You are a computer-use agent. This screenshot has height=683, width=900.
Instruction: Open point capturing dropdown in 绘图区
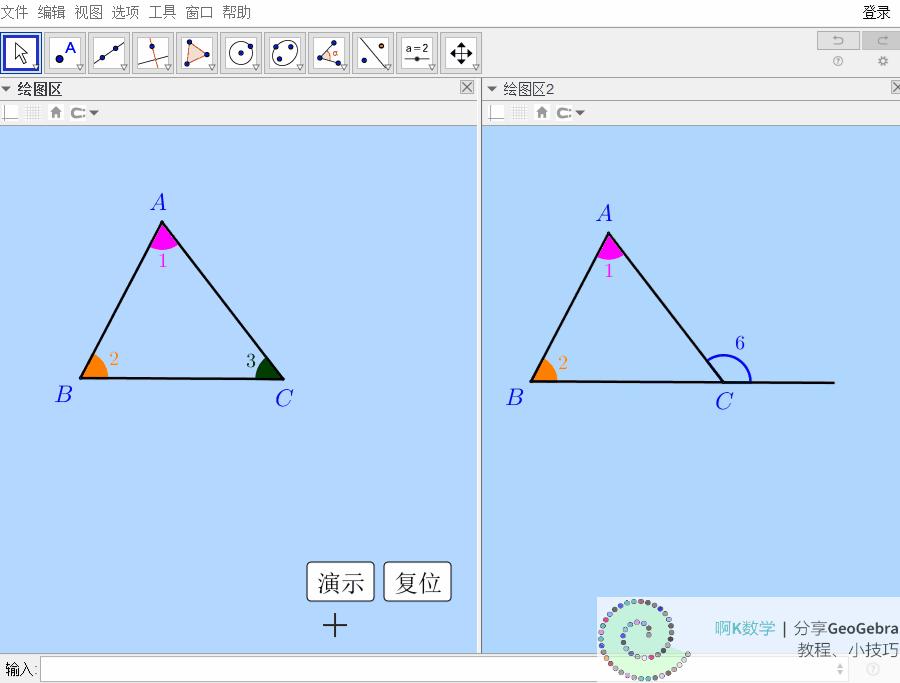coord(84,113)
